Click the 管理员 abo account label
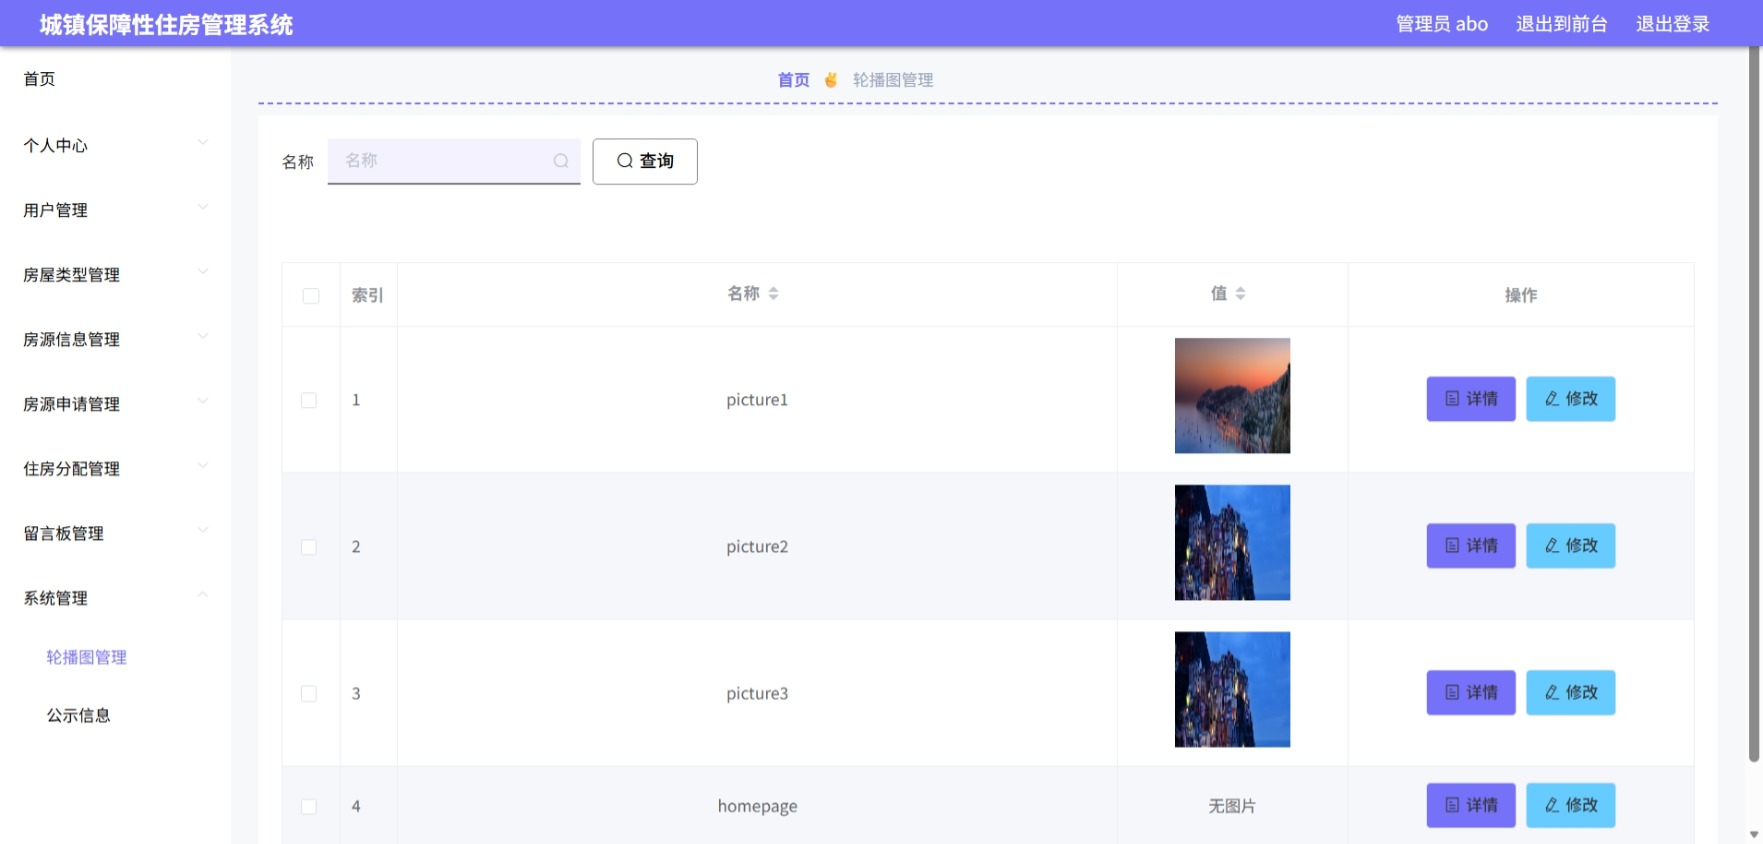 click(x=1442, y=24)
